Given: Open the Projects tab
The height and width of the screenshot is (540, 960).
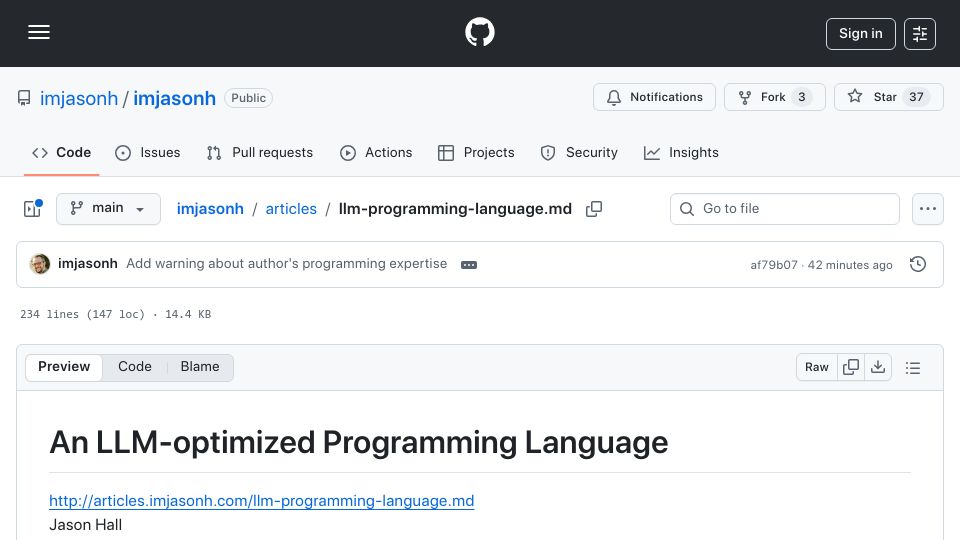Looking at the screenshot, I should 476,152.
